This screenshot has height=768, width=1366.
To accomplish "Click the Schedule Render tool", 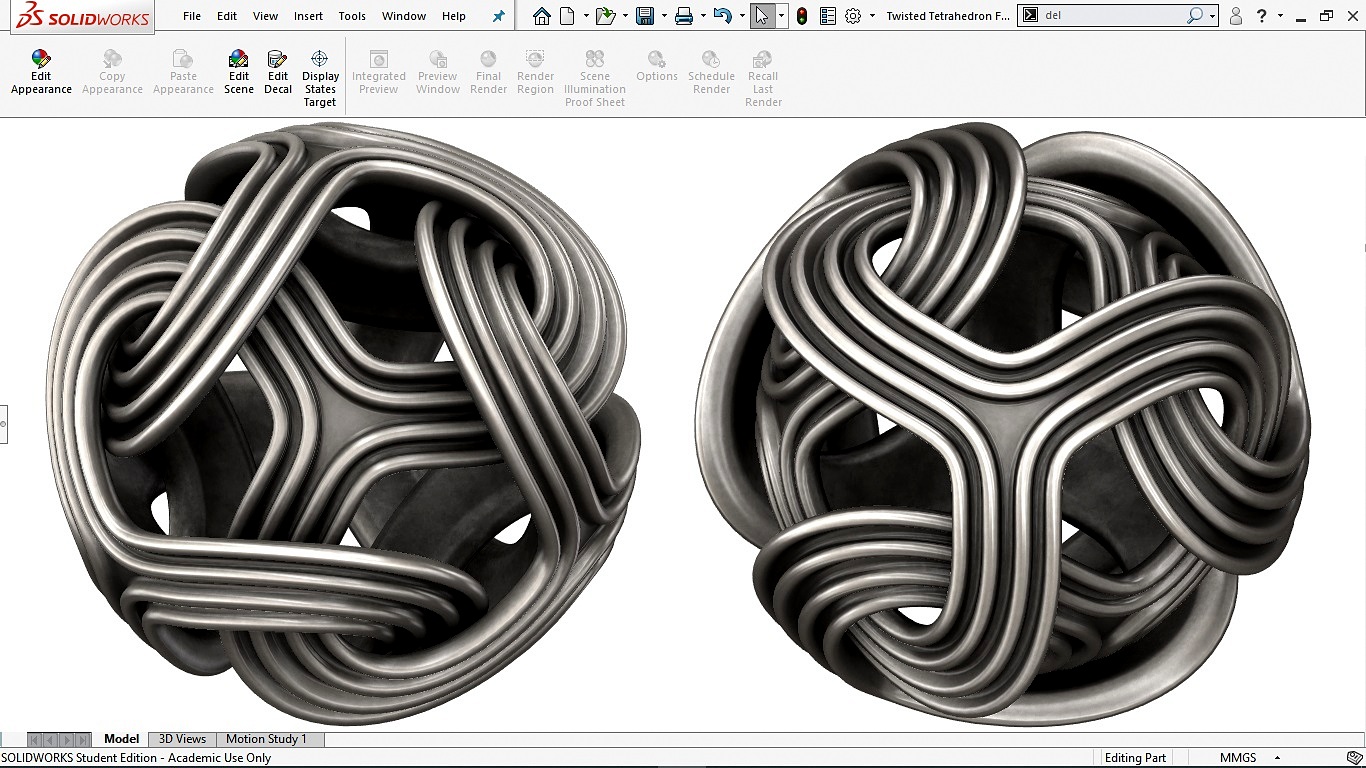I will 711,72.
